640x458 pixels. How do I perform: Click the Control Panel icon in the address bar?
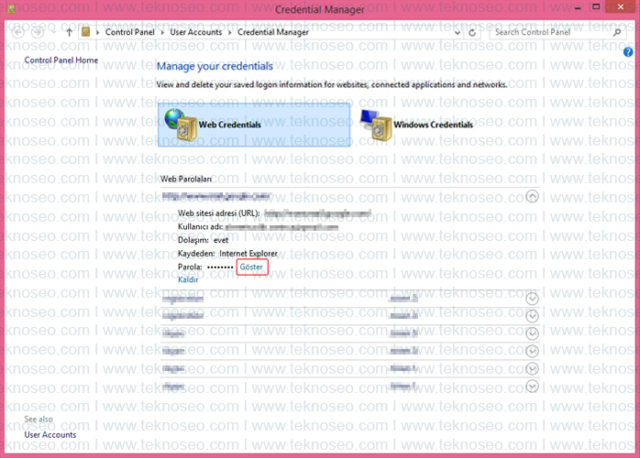click(85, 32)
